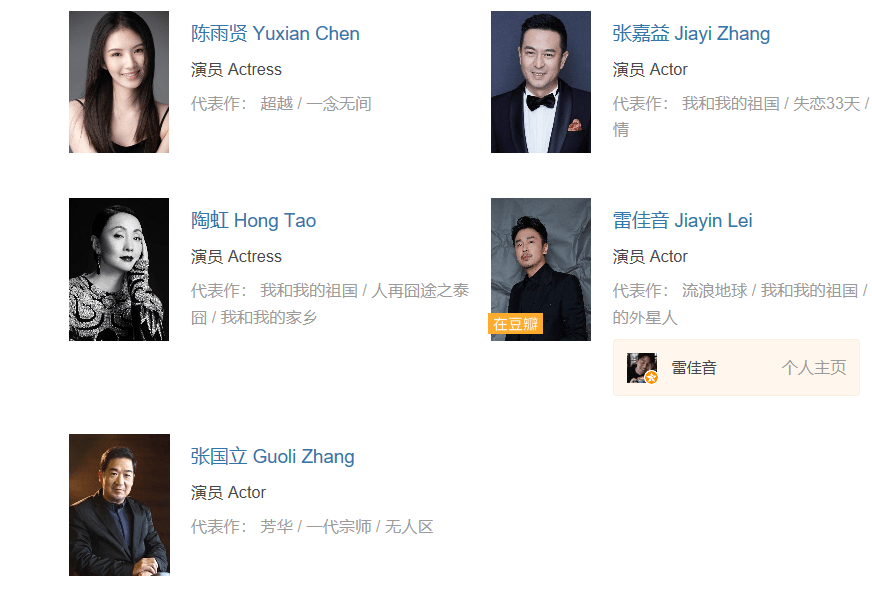Click the 陈雨贤 Yuxian Chen name link
The height and width of the screenshot is (595, 872).
275,33
